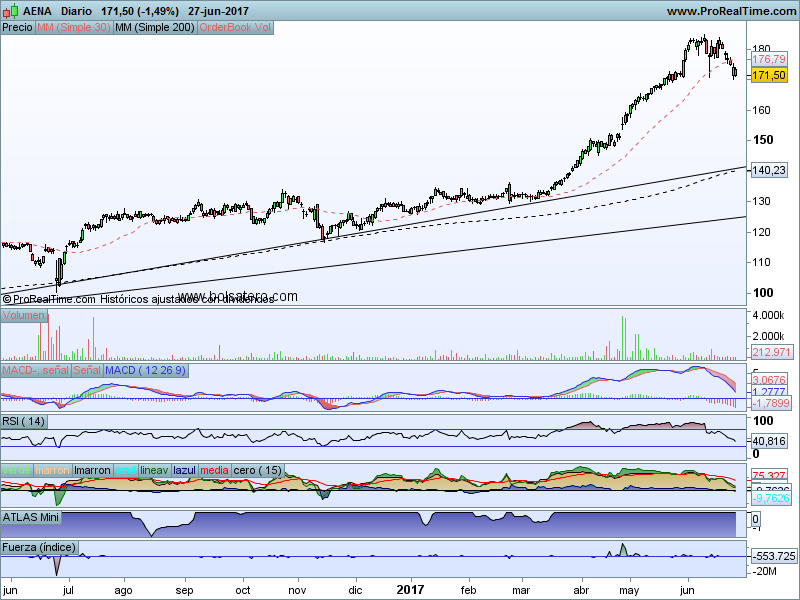The height and width of the screenshot is (600, 800).
Task: Click the 2017 year marker on time axis
Action: click(x=412, y=591)
